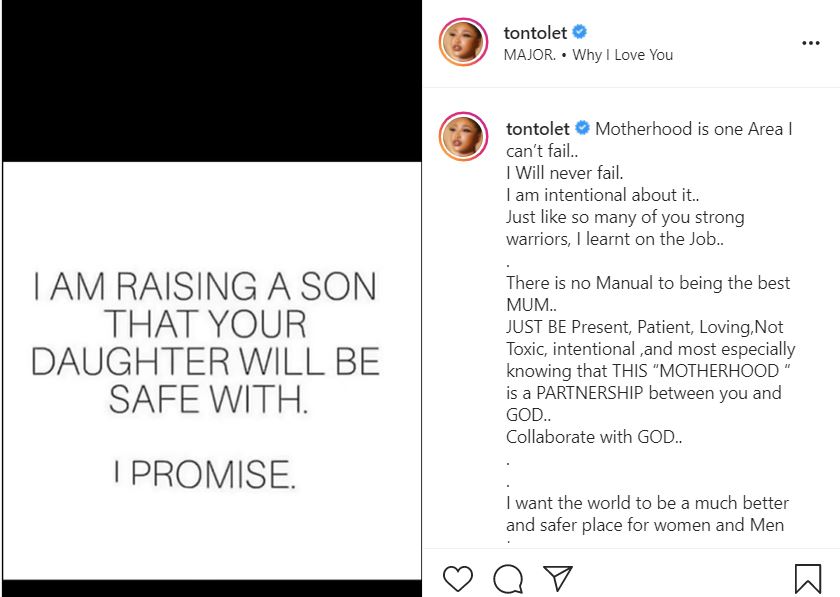Click the "I am intentional about it.." line

point(595,195)
